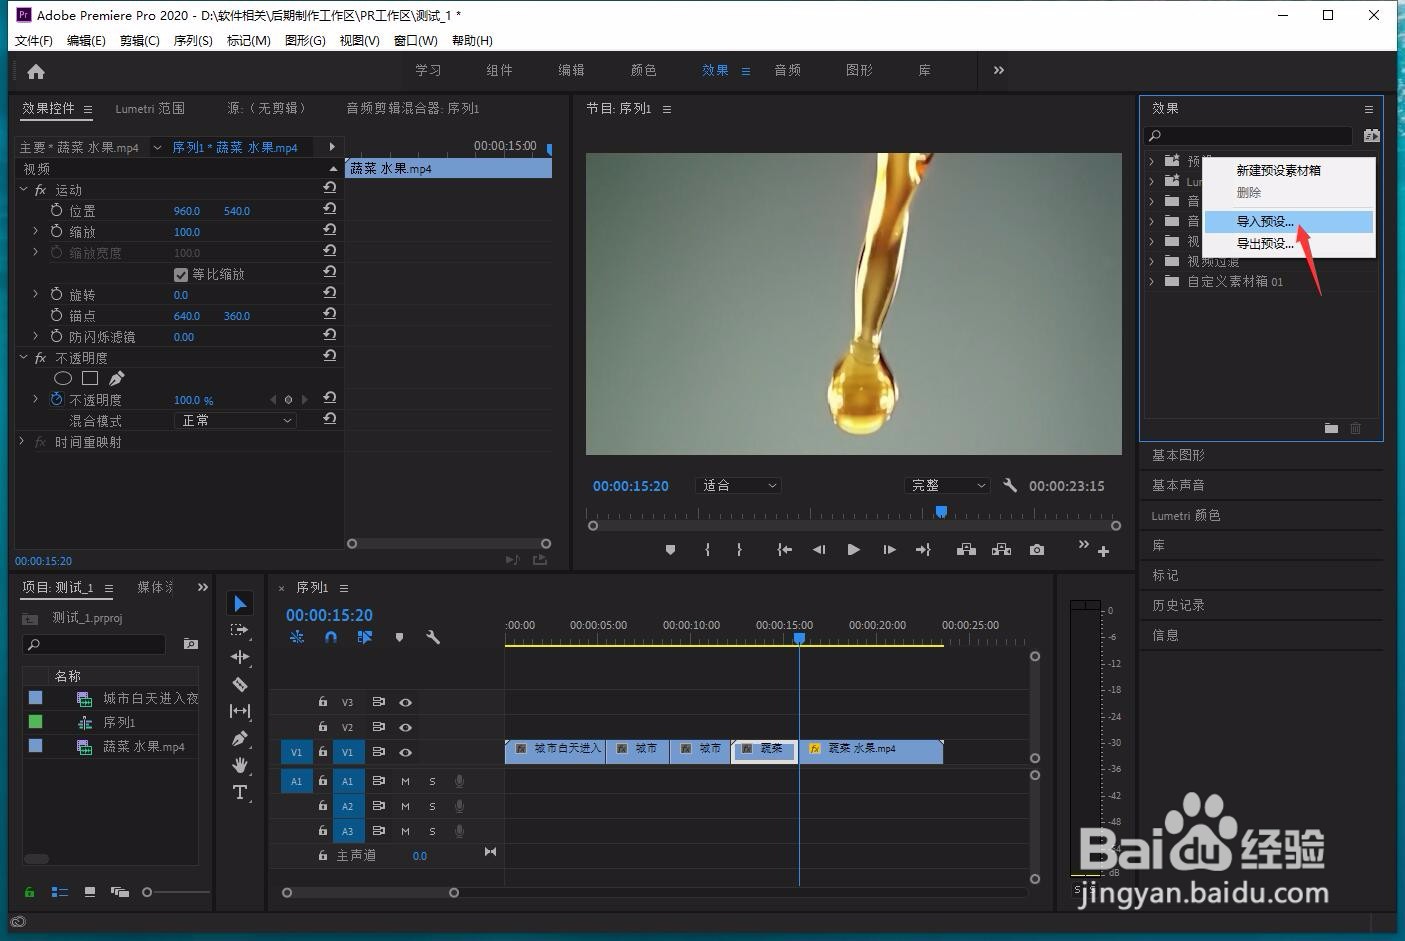Expand the 自定义素材箱 01 folder

1151,281
